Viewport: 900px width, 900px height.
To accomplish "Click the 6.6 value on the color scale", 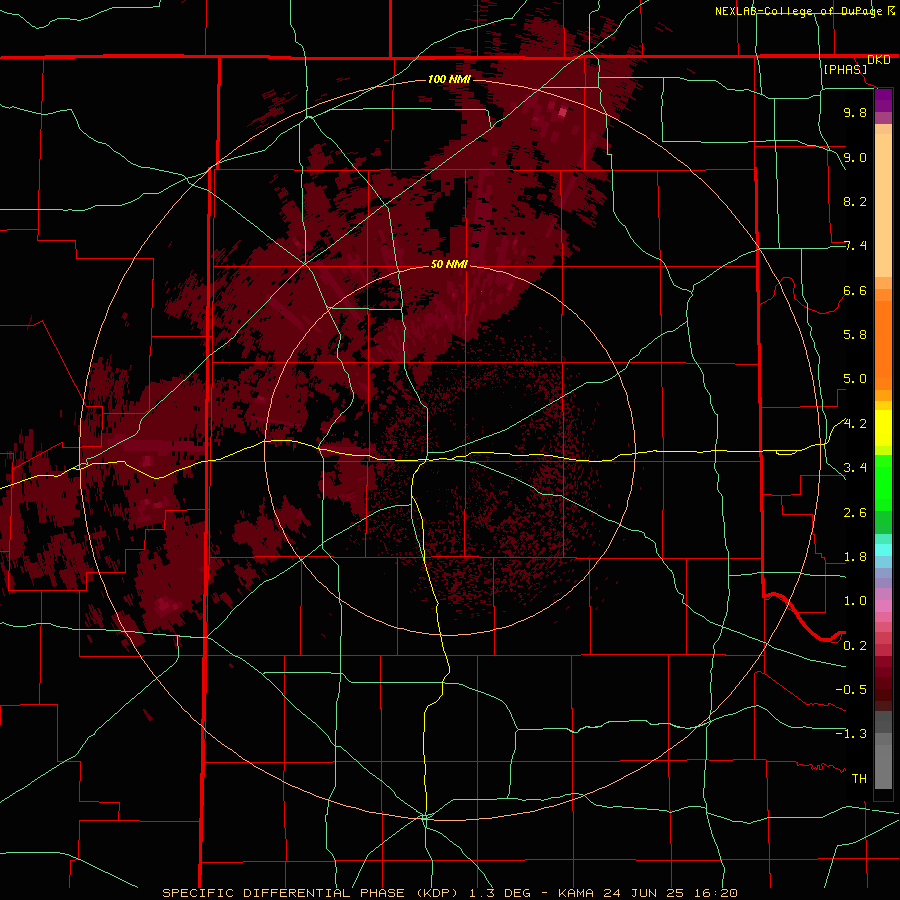I will pos(855,290).
